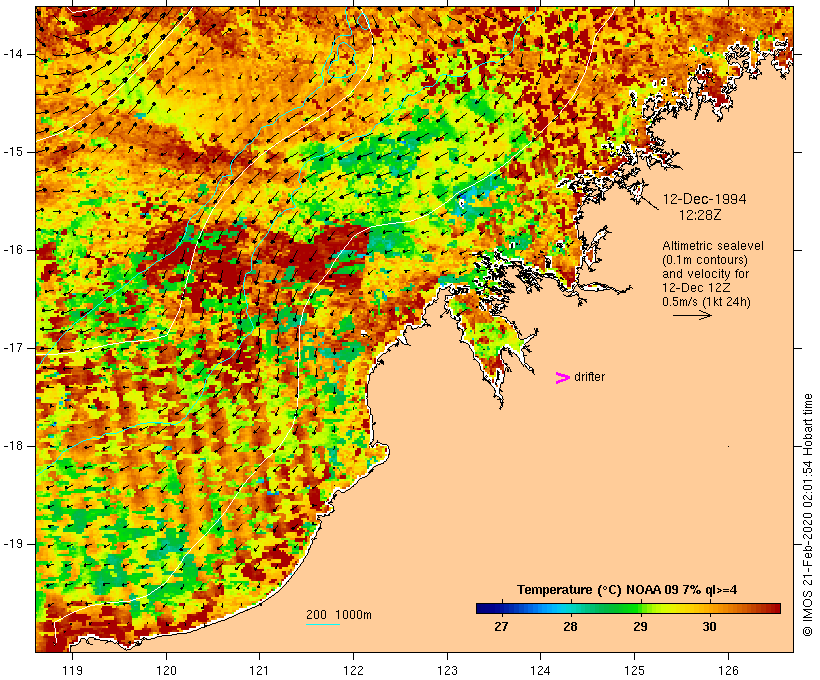The image size is (820, 680).
Task: Click the Temperature NOAA 09 legend title
Action: (x=627, y=590)
